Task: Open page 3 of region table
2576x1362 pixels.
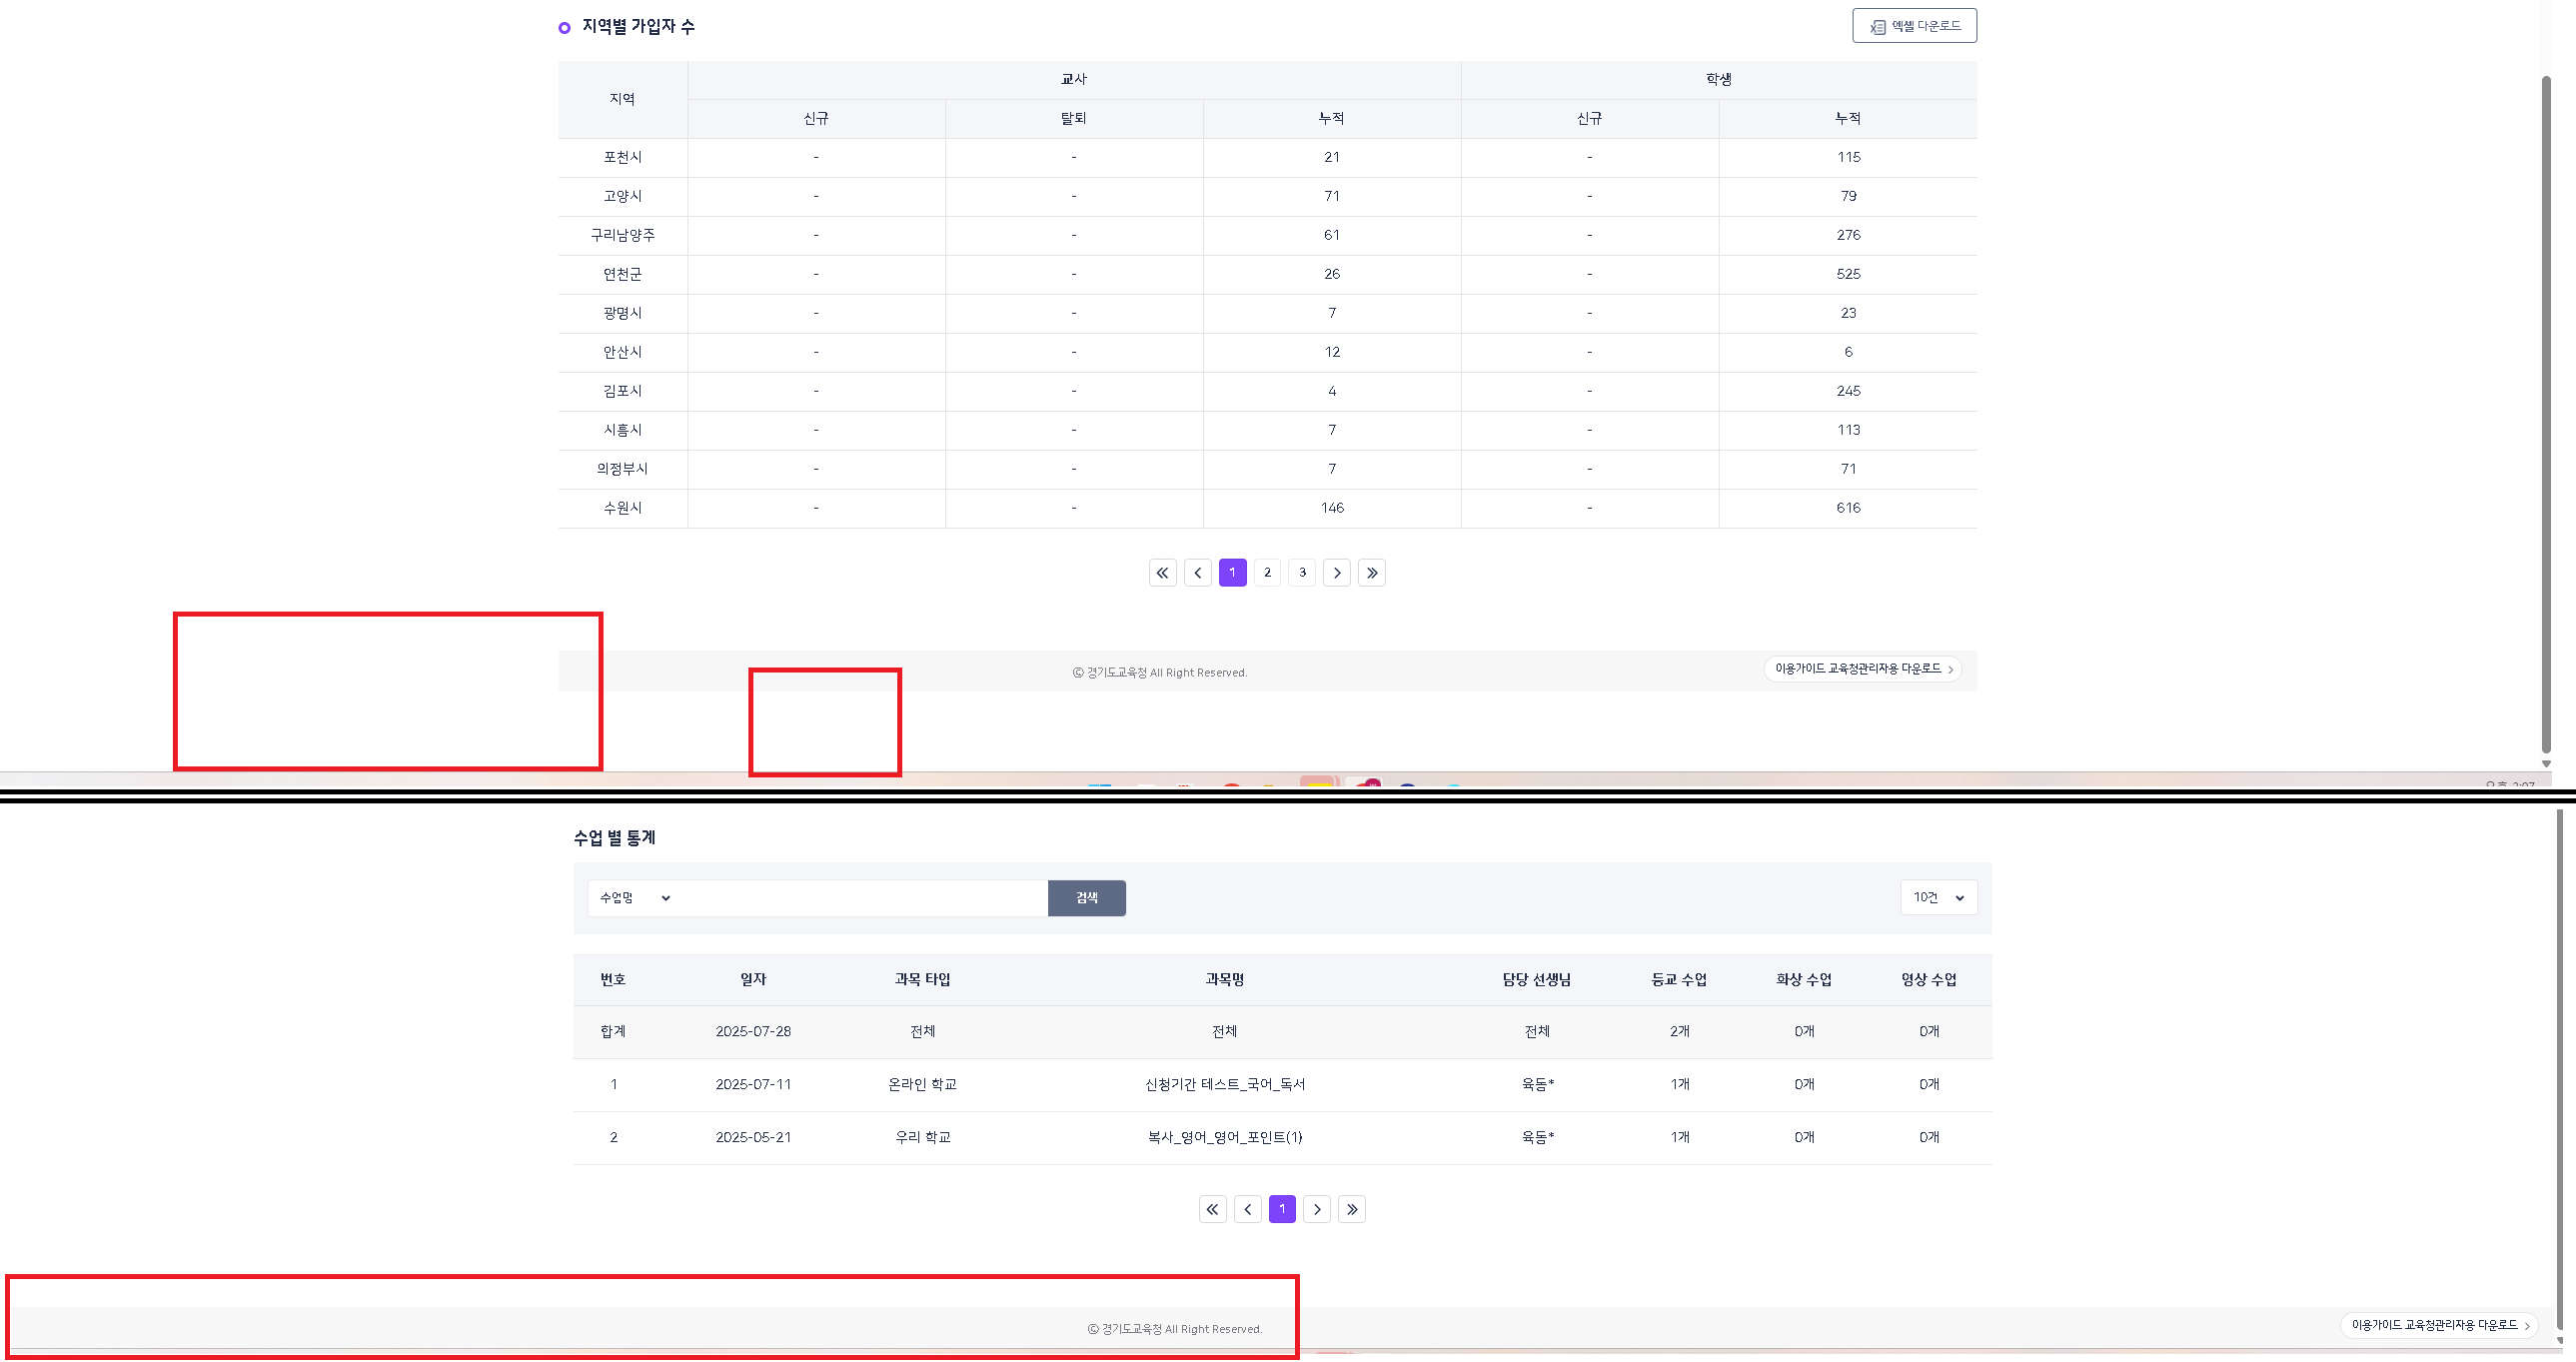Action: tap(1302, 573)
